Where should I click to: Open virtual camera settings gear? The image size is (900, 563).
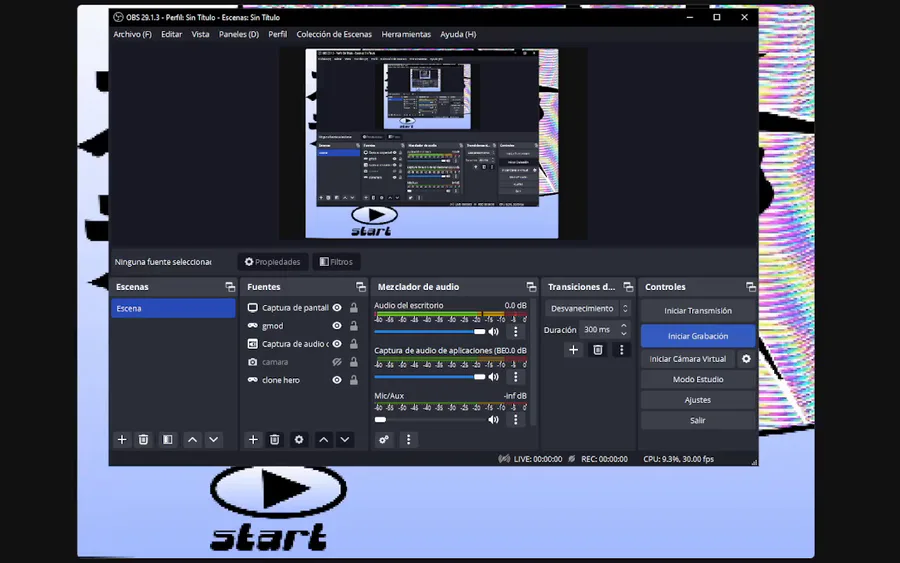point(746,359)
